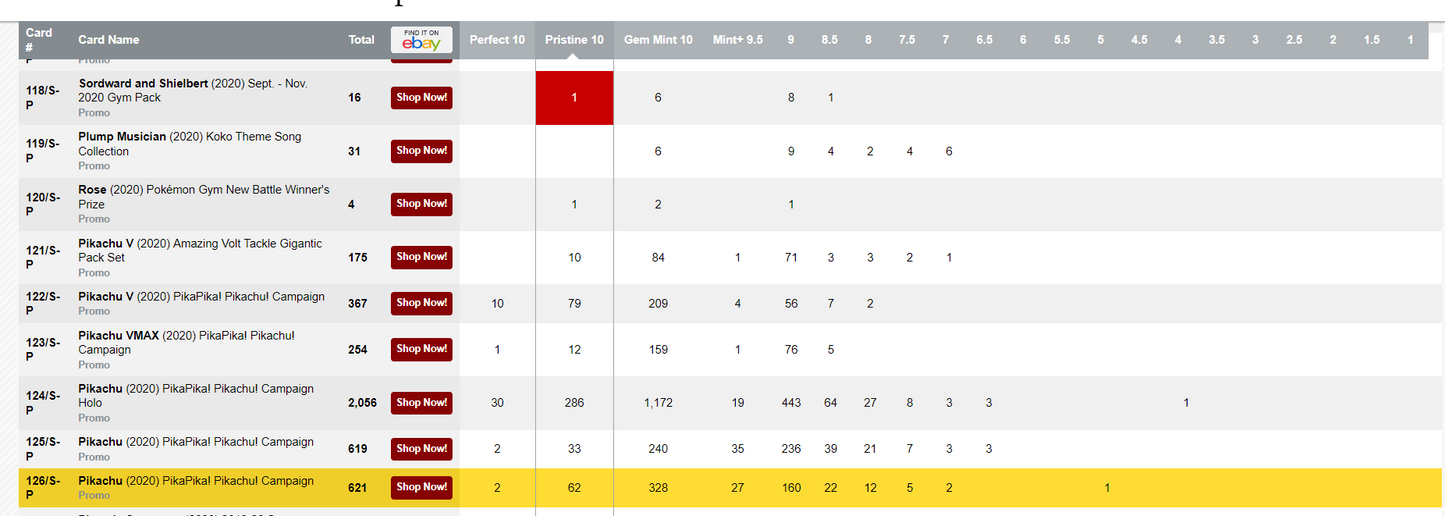The height and width of the screenshot is (516, 1445).
Task: Click Shop Now in highlighted 126/S-P row
Action: (421, 487)
